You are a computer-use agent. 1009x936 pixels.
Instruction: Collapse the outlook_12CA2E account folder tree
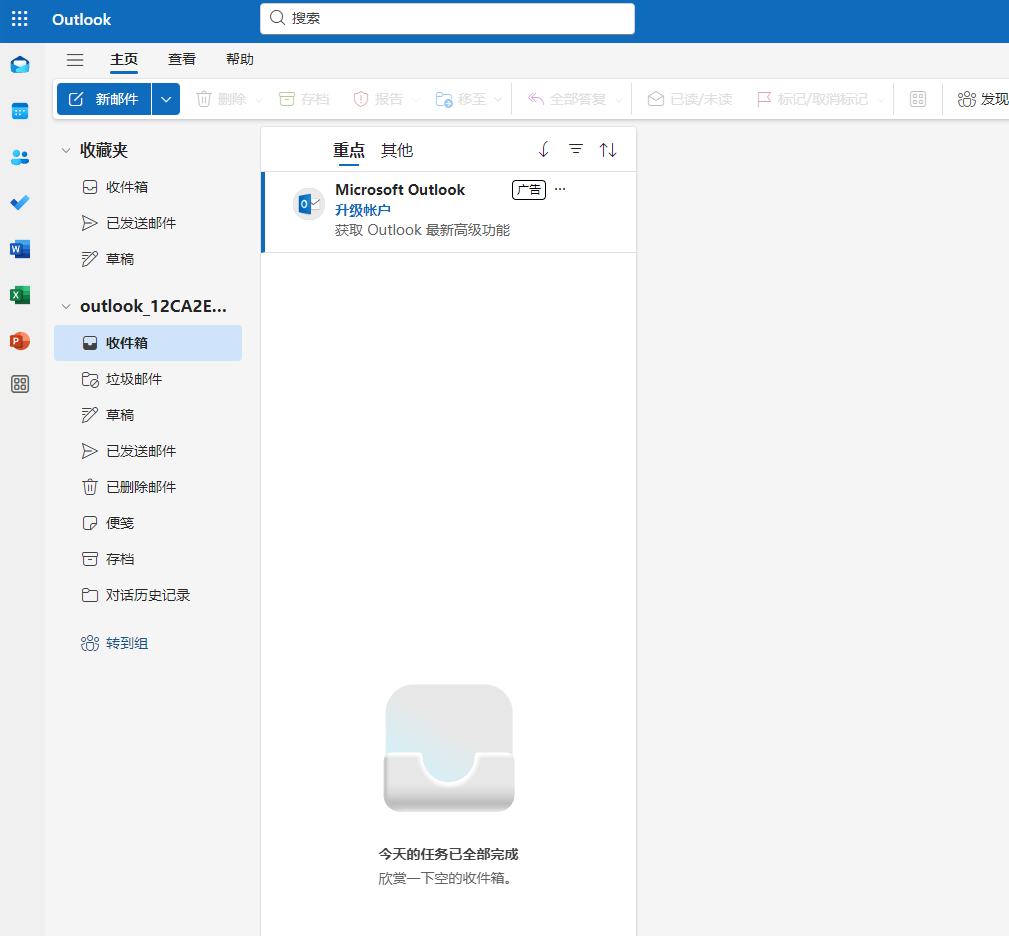click(x=66, y=307)
